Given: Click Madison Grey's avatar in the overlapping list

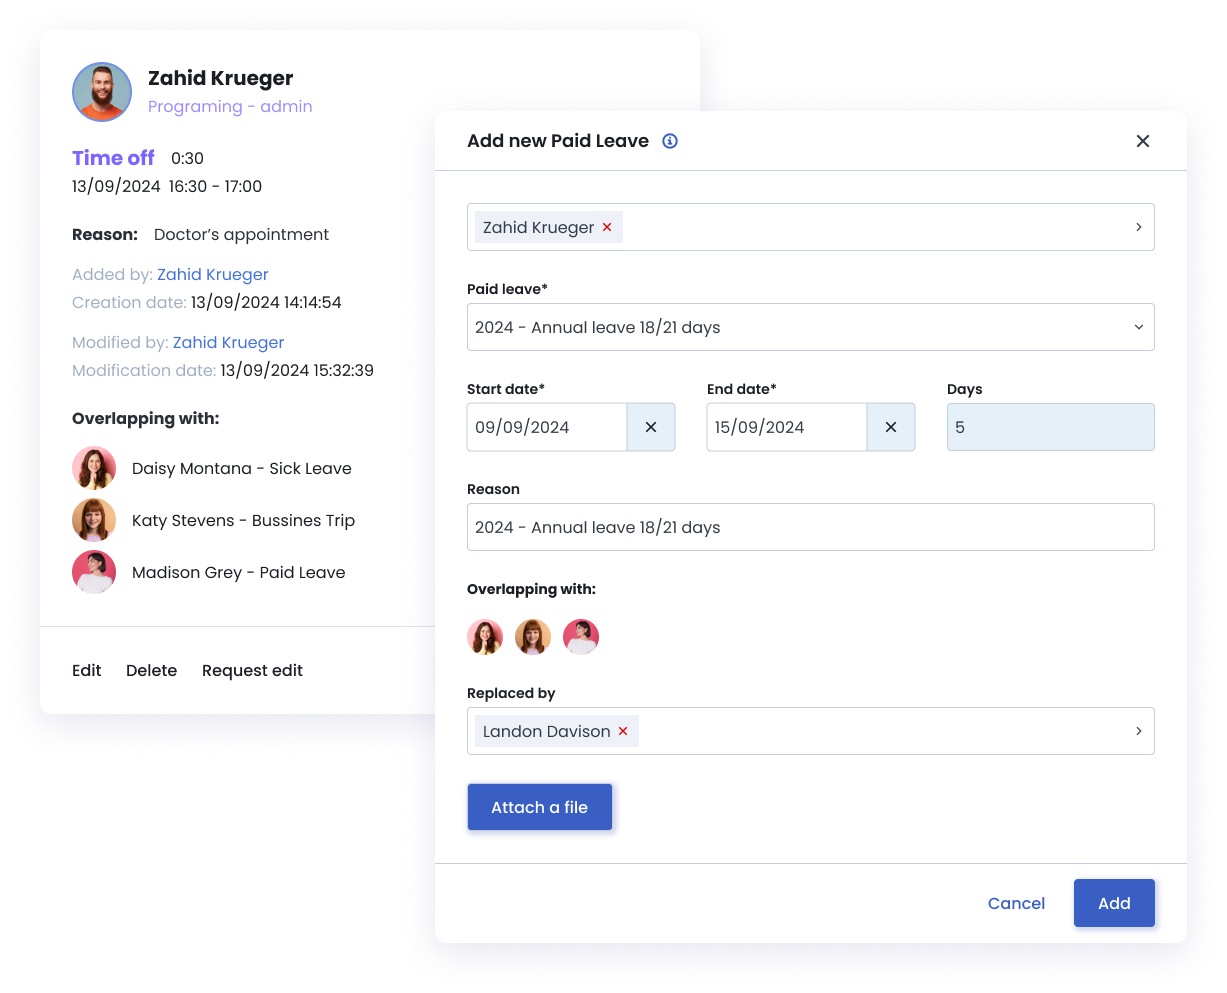Looking at the screenshot, I should coord(94,572).
